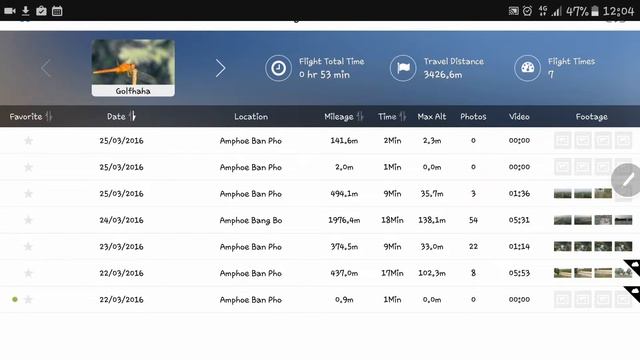This screenshot has height=360, width=640.
Task: Open the calendar status bar notification
Action: click(x=57, y=11)
